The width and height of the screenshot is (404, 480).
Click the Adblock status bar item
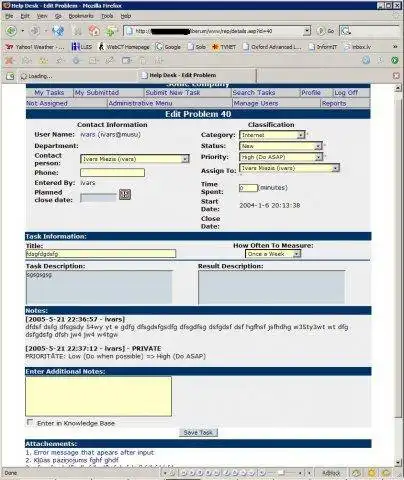click(331, 473)
